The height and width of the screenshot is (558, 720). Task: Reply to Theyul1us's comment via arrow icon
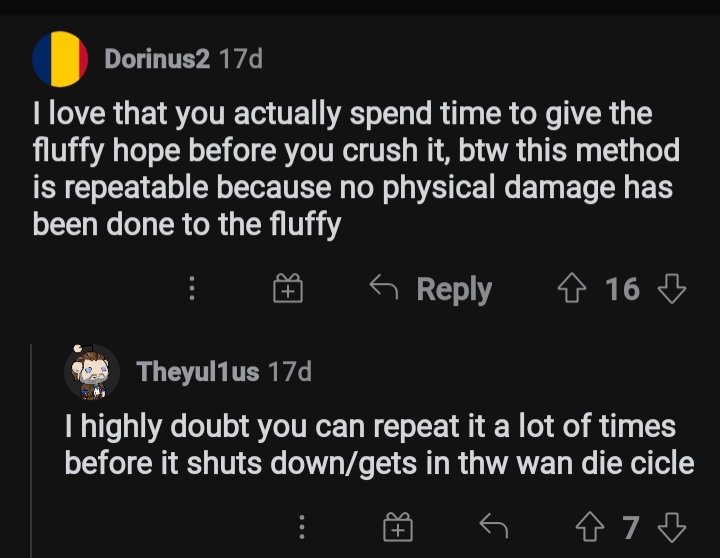494,525
